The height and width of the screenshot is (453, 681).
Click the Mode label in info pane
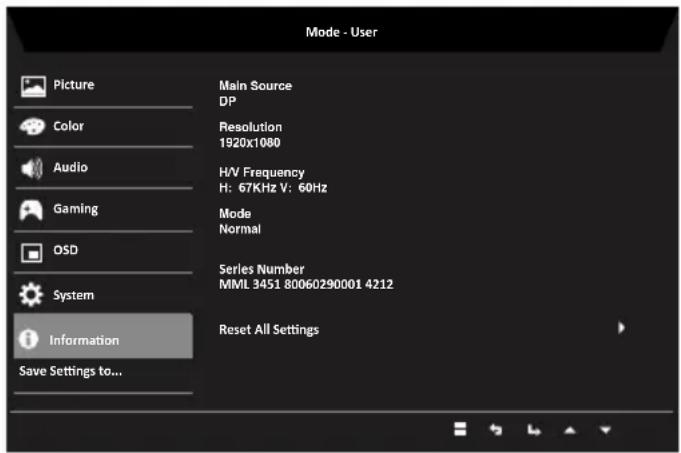click(x=235, y=214)
